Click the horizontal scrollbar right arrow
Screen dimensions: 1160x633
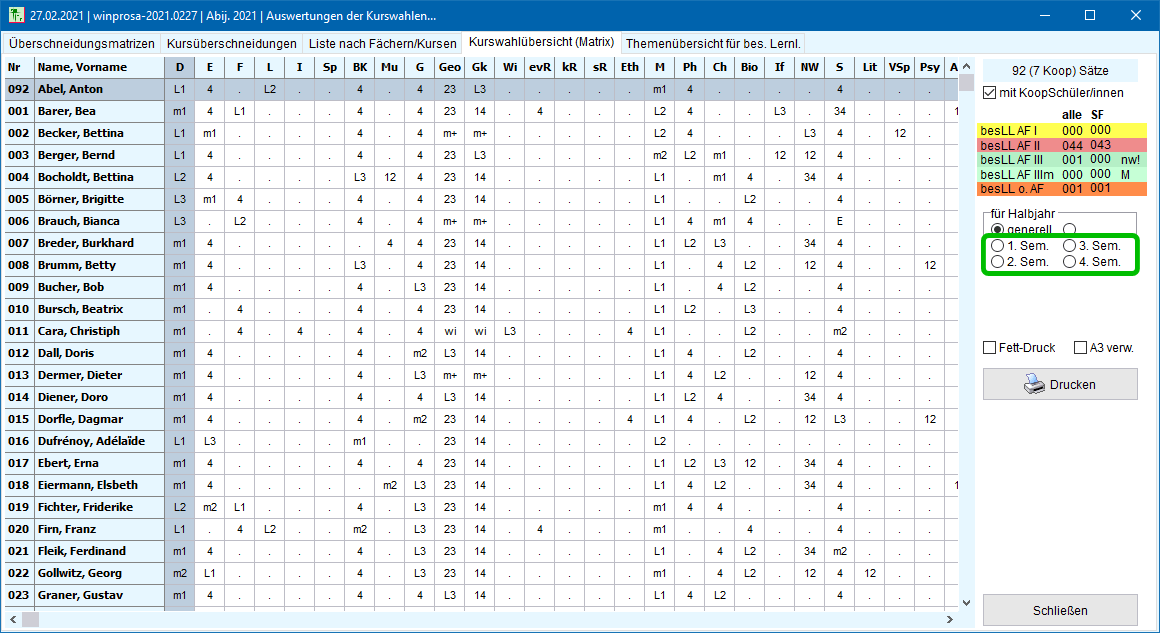tap(950, 619)
